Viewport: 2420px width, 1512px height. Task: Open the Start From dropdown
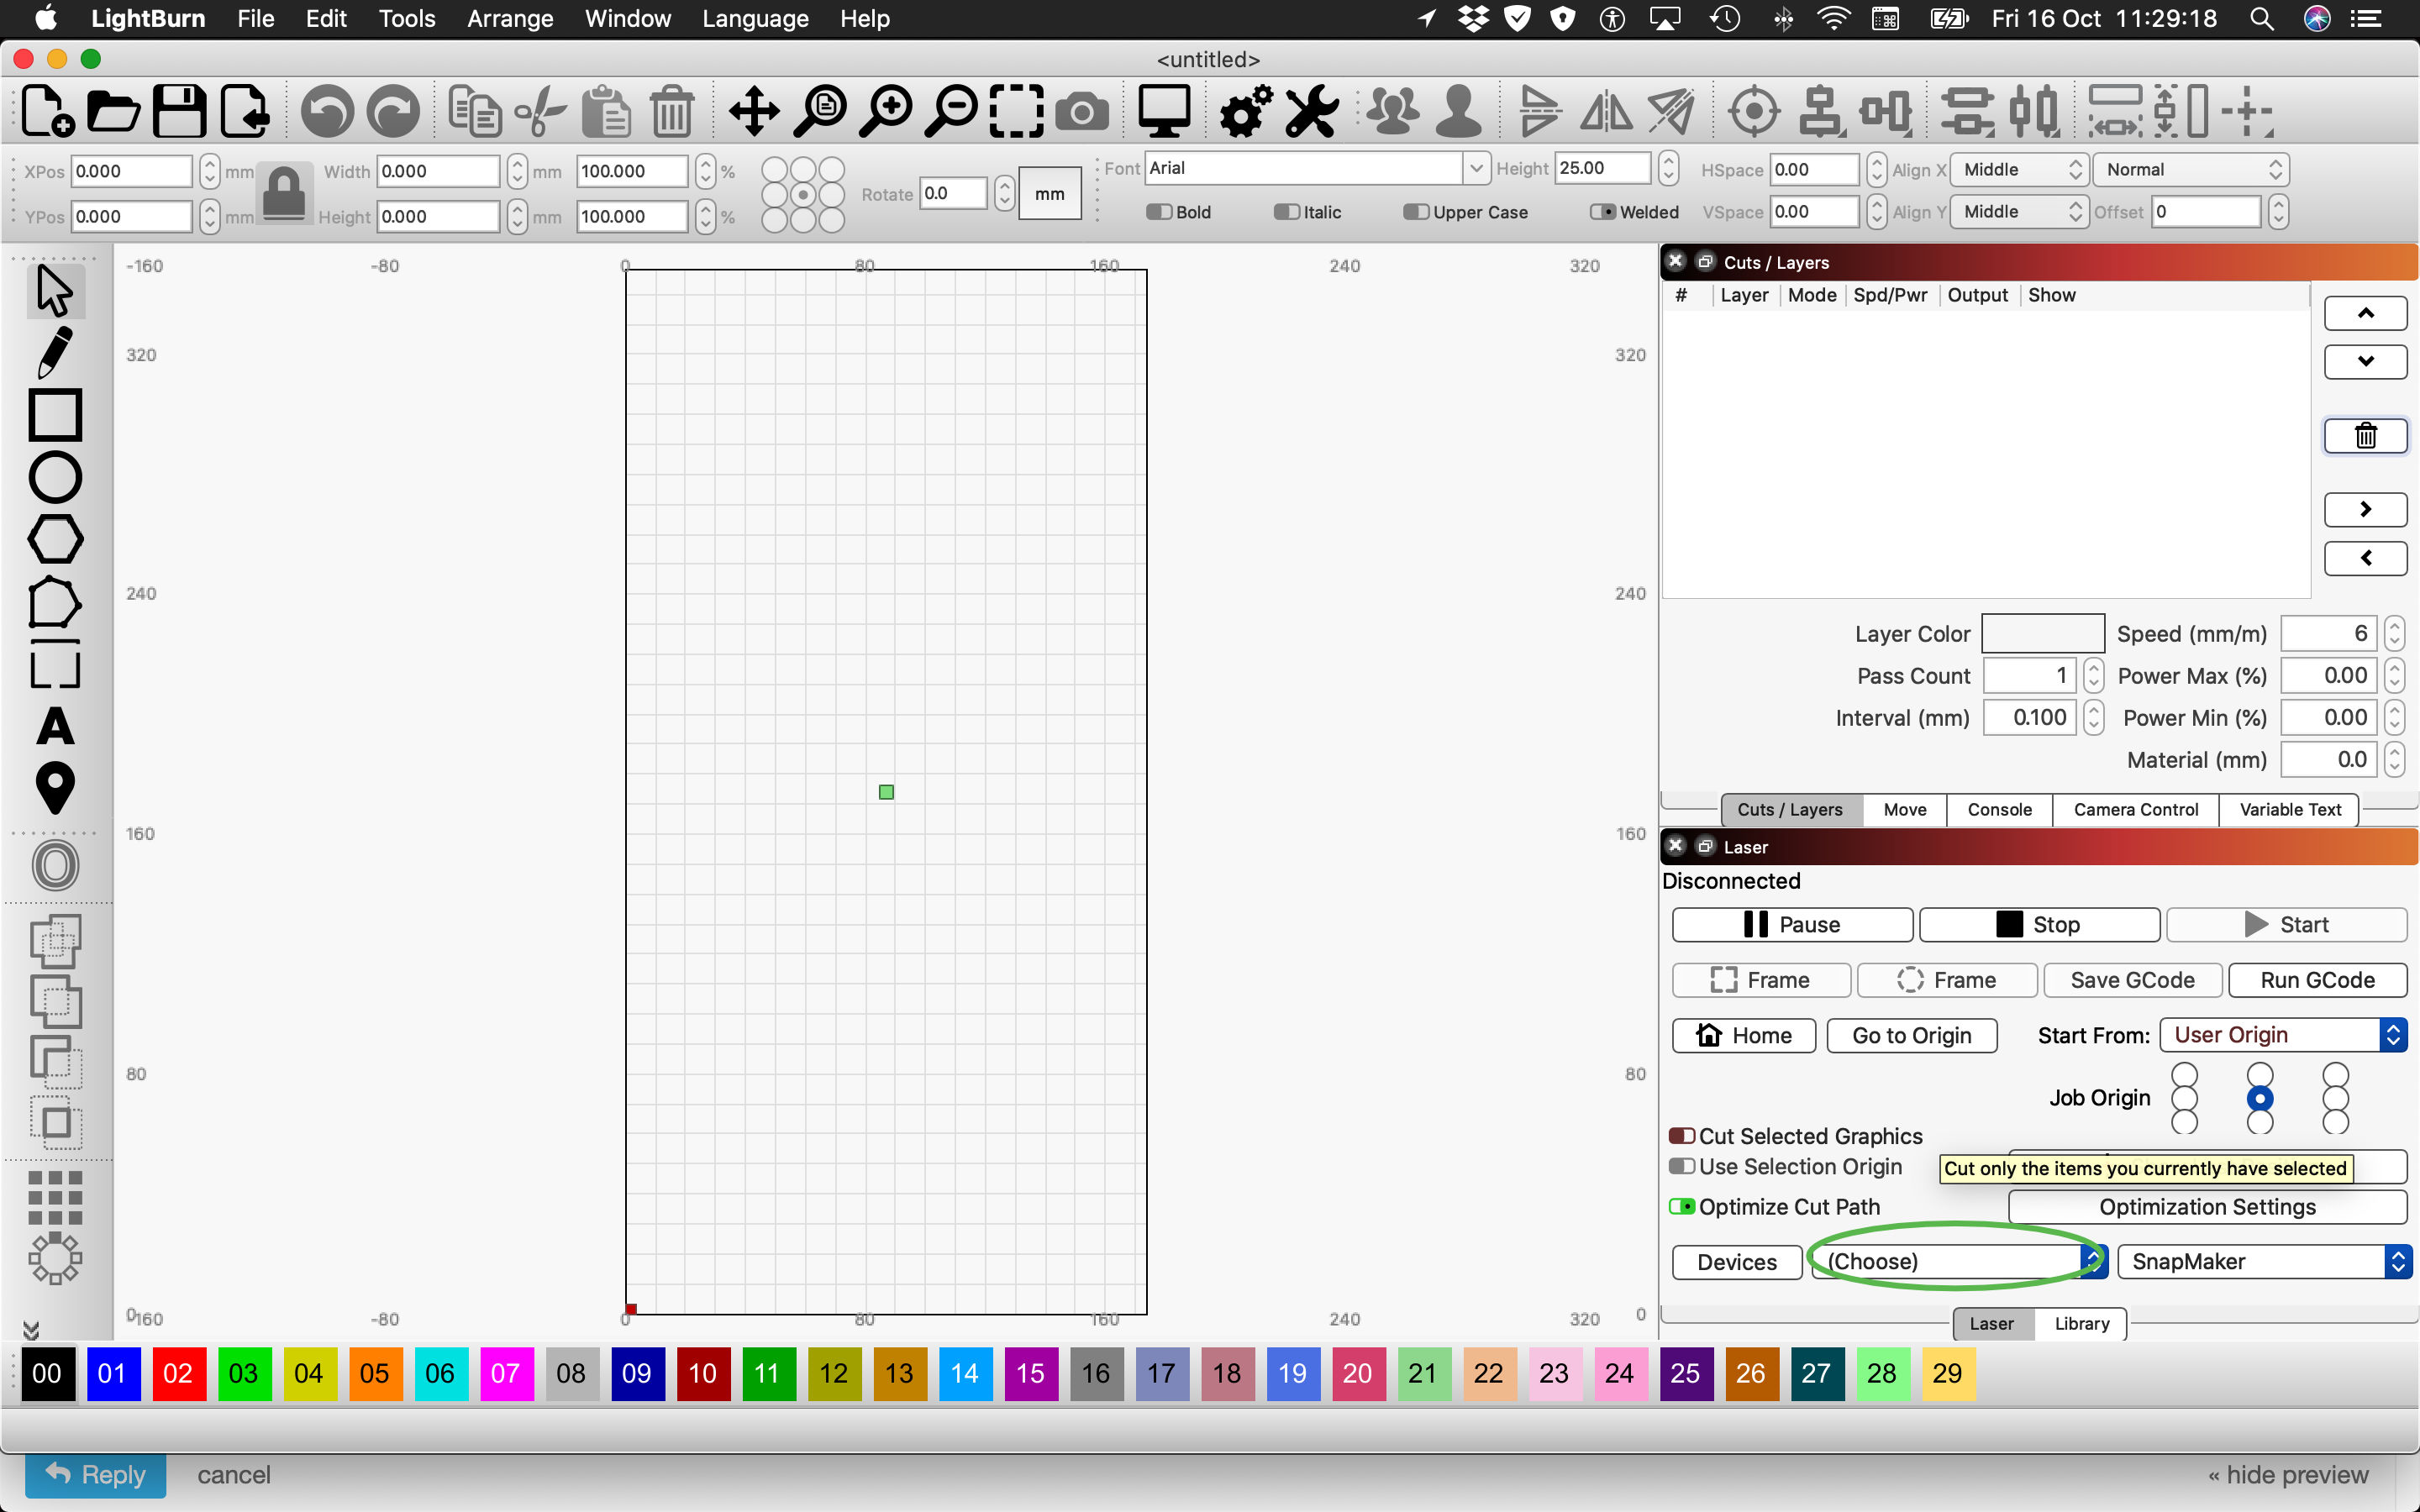tap(2281, 1035)
